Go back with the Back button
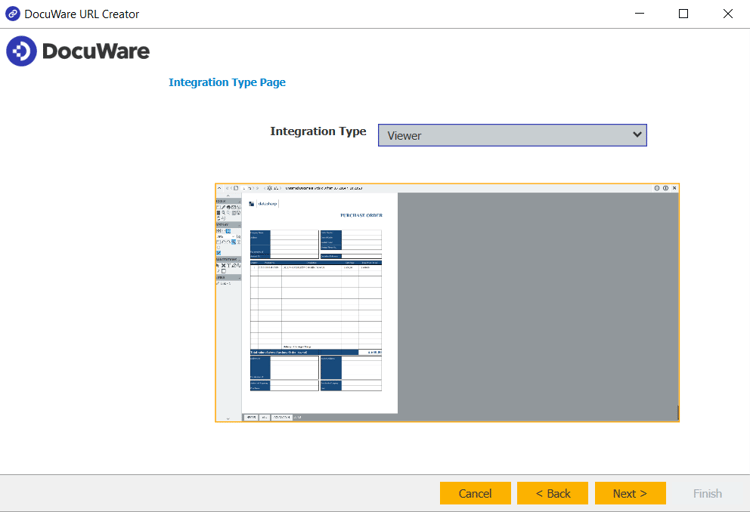 pos(552,493)
